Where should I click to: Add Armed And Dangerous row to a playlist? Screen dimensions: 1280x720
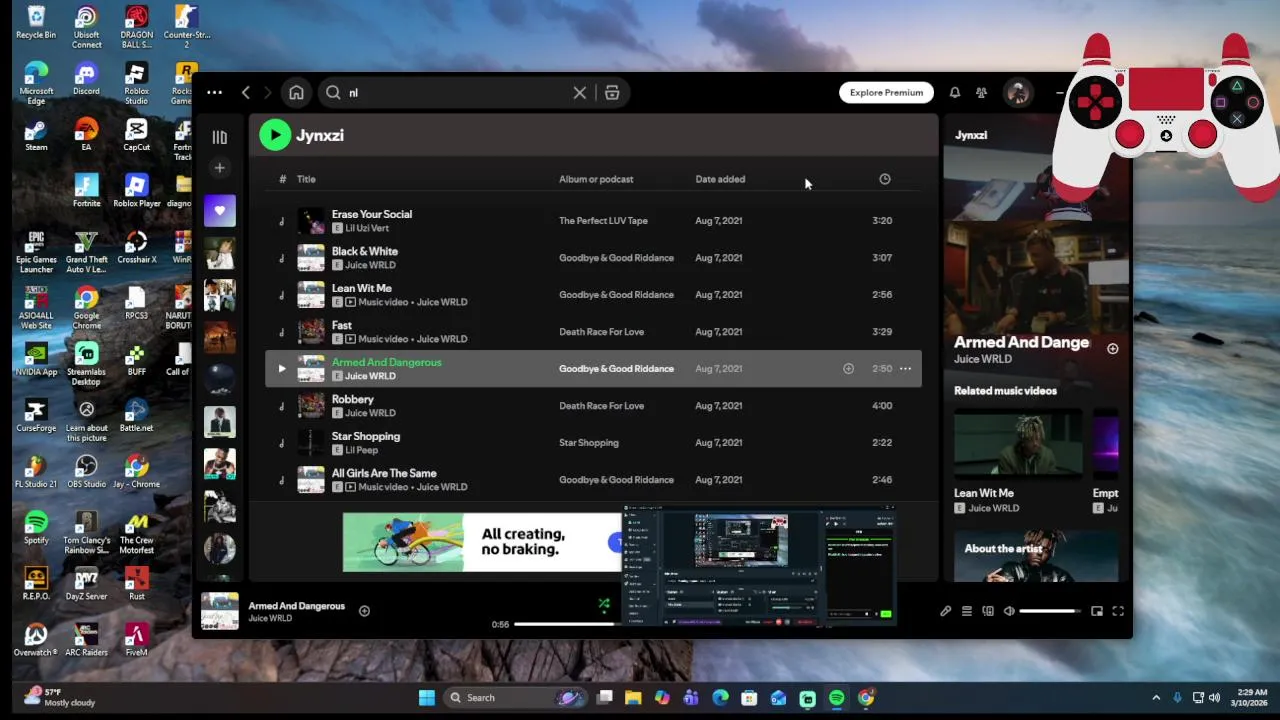coord(848,369)
